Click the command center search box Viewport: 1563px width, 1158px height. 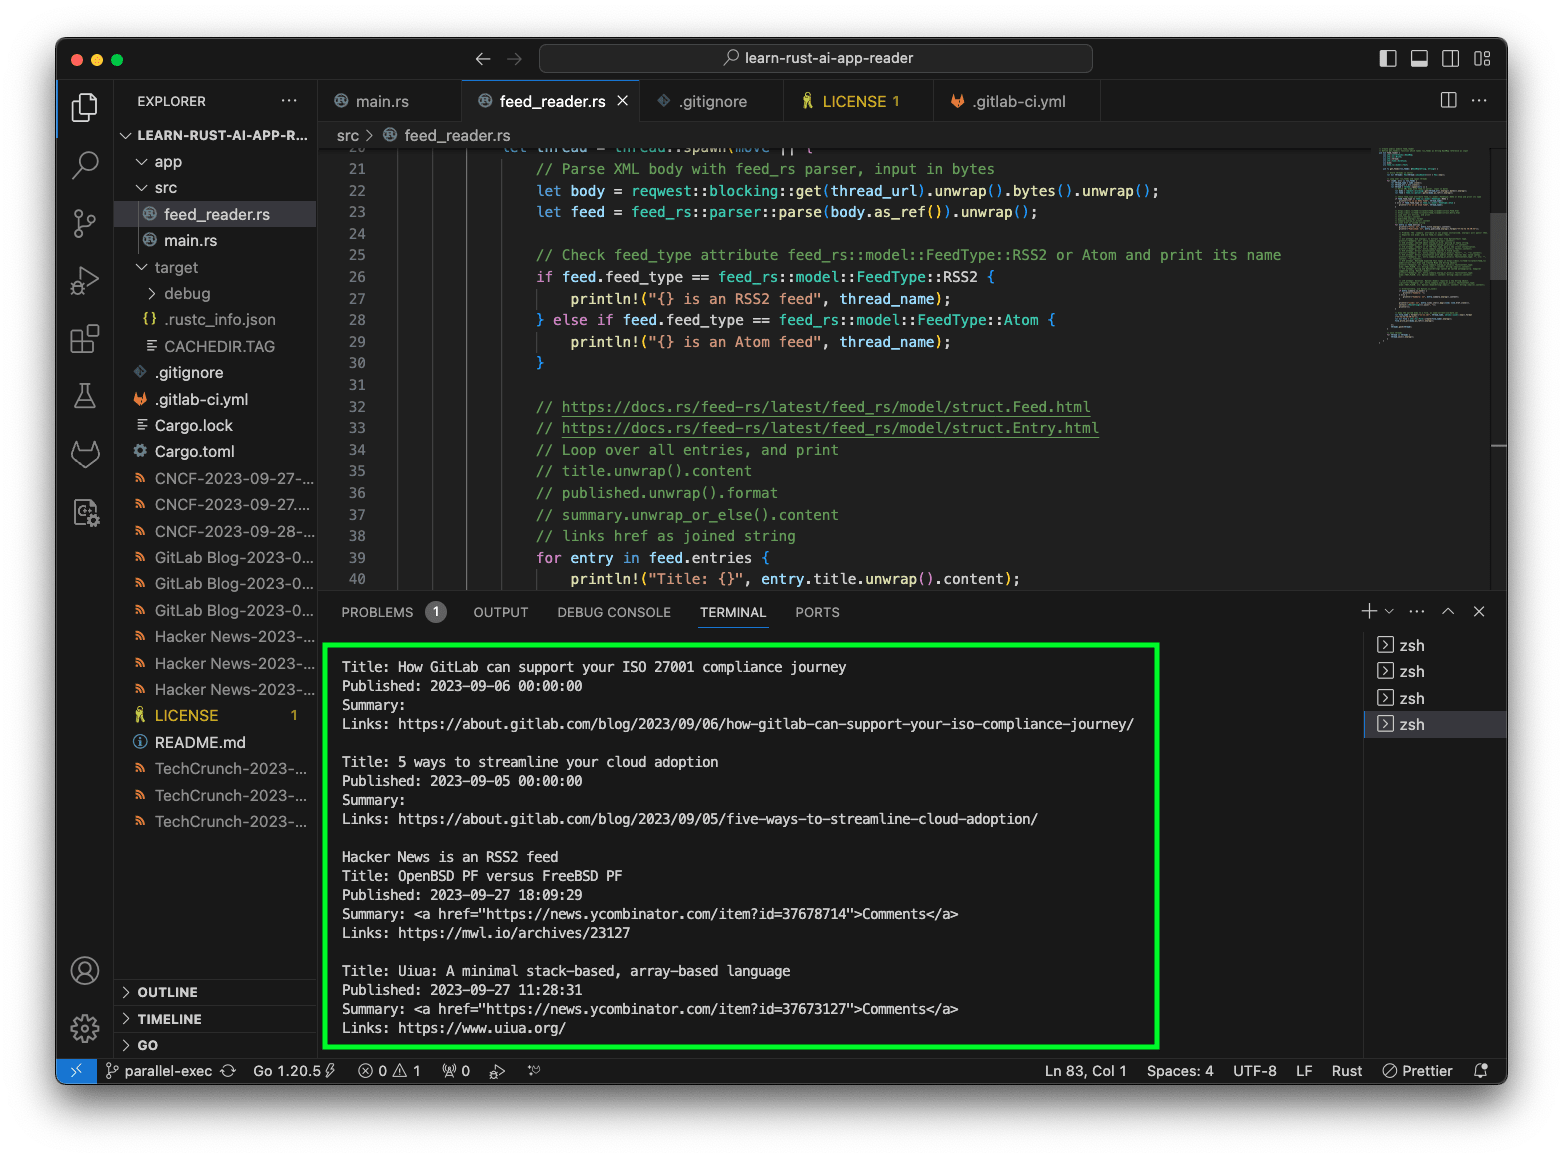(816, 58)
